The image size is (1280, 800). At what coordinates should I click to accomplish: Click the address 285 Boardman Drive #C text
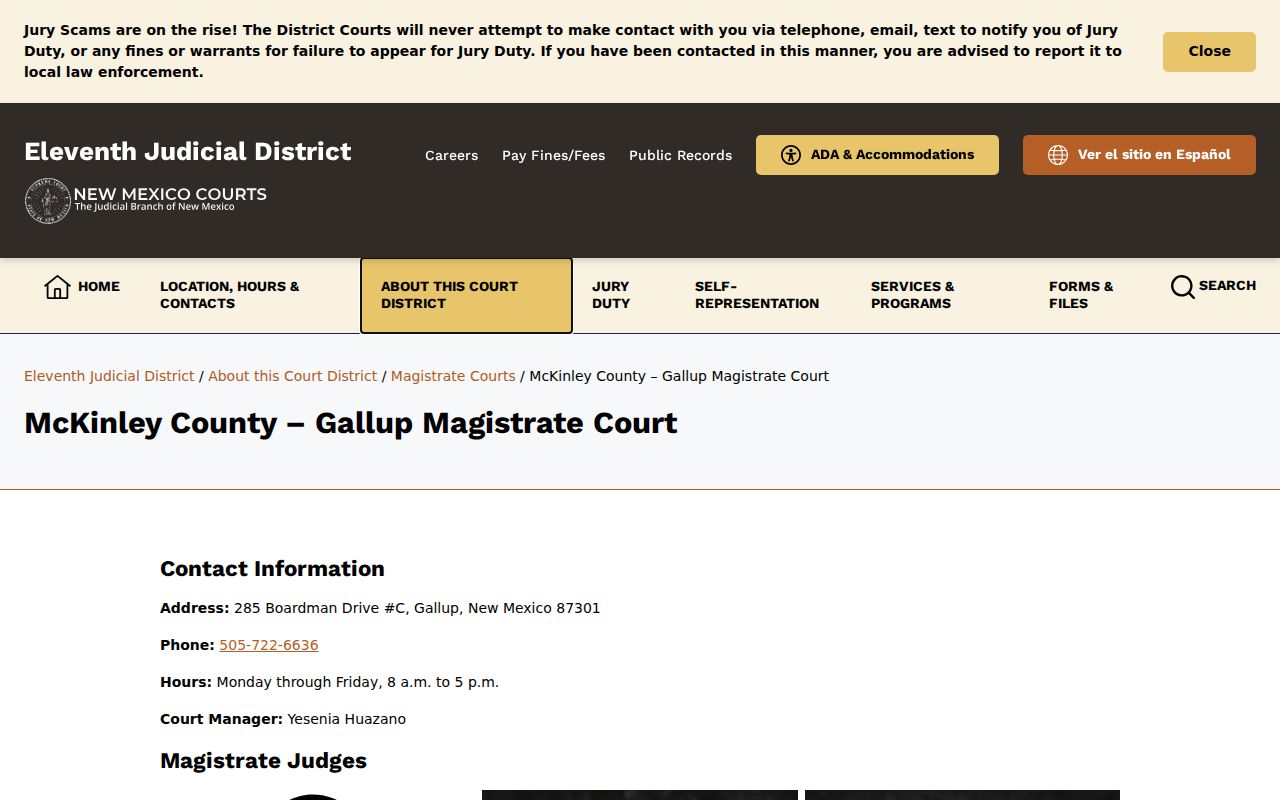[417, 608]
